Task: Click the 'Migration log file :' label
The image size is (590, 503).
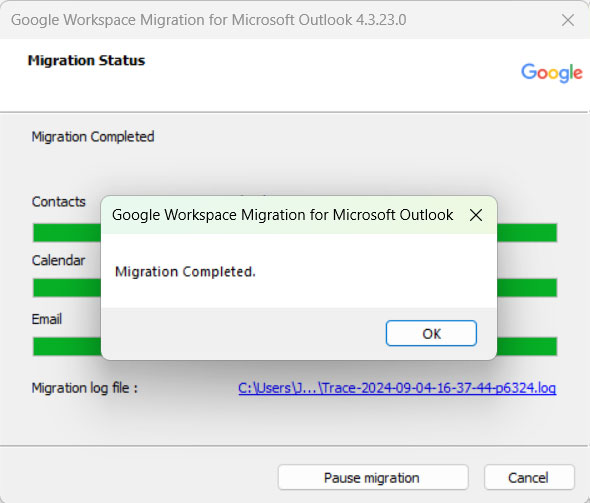Action: [85, 388]
